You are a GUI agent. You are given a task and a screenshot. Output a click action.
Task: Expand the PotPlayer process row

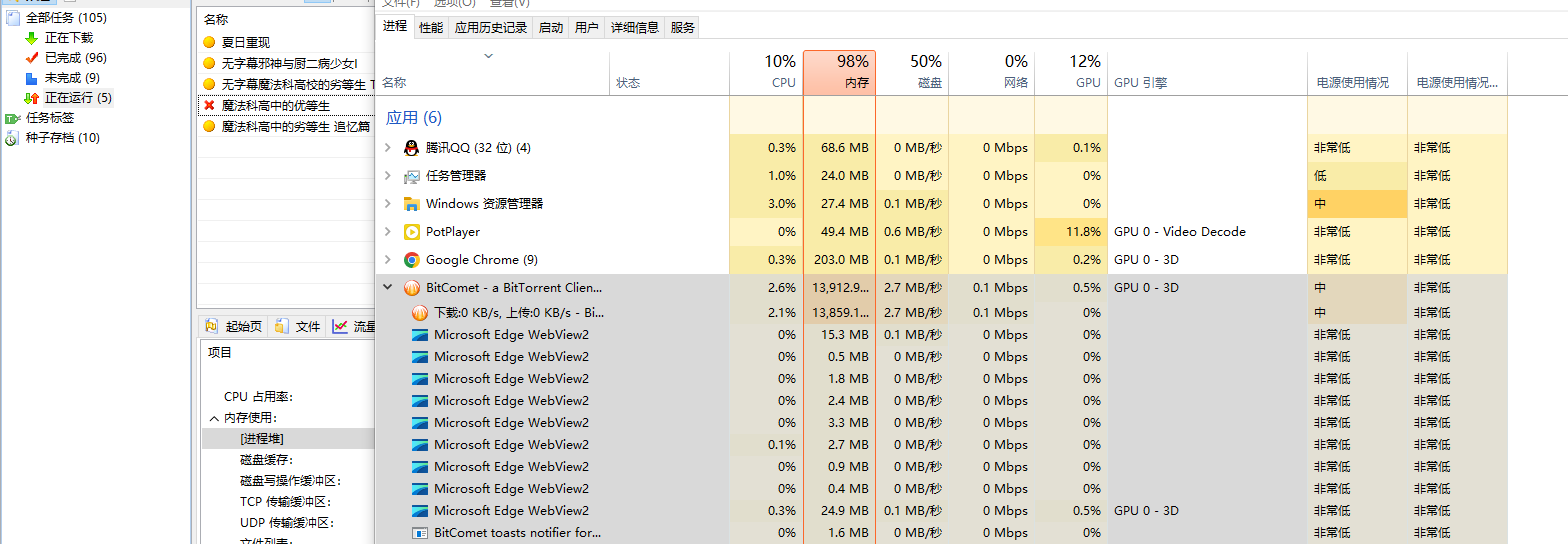click(x=388, y=232)
